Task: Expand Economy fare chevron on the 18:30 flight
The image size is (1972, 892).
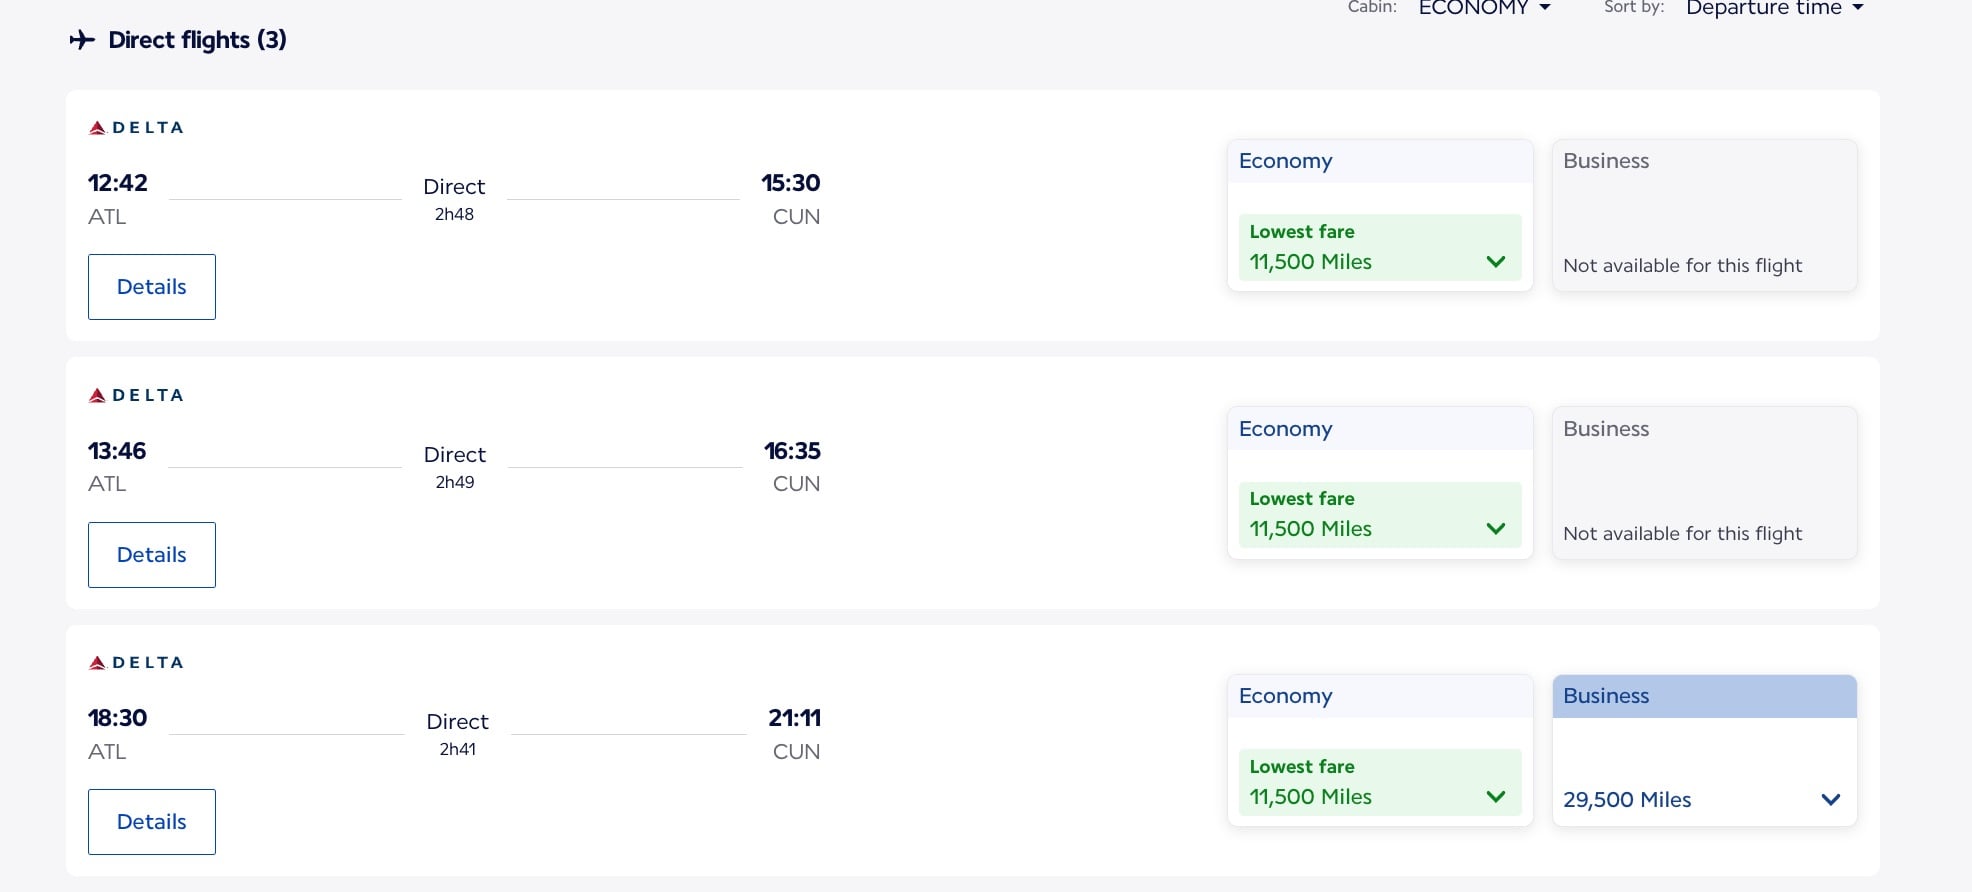Action: coord(1496,796)
